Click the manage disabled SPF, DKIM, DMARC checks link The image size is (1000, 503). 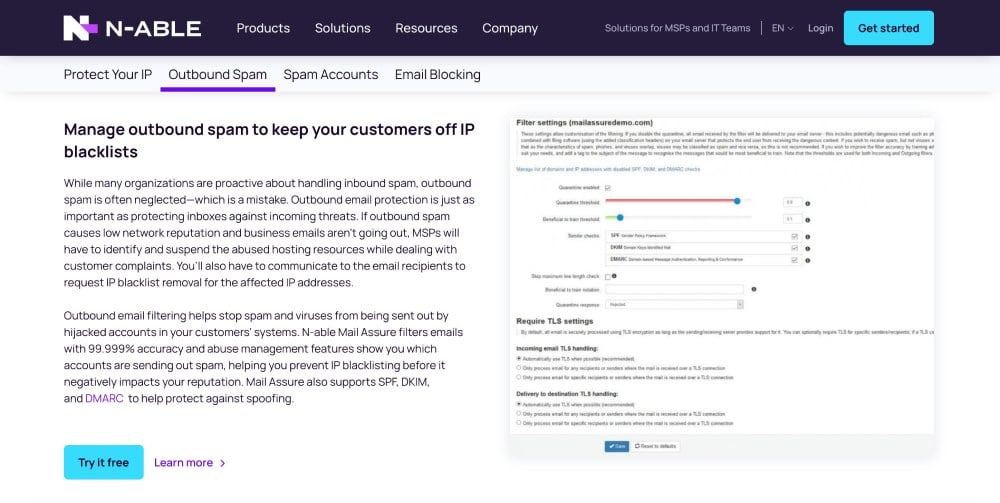click(x=608, y=170)
